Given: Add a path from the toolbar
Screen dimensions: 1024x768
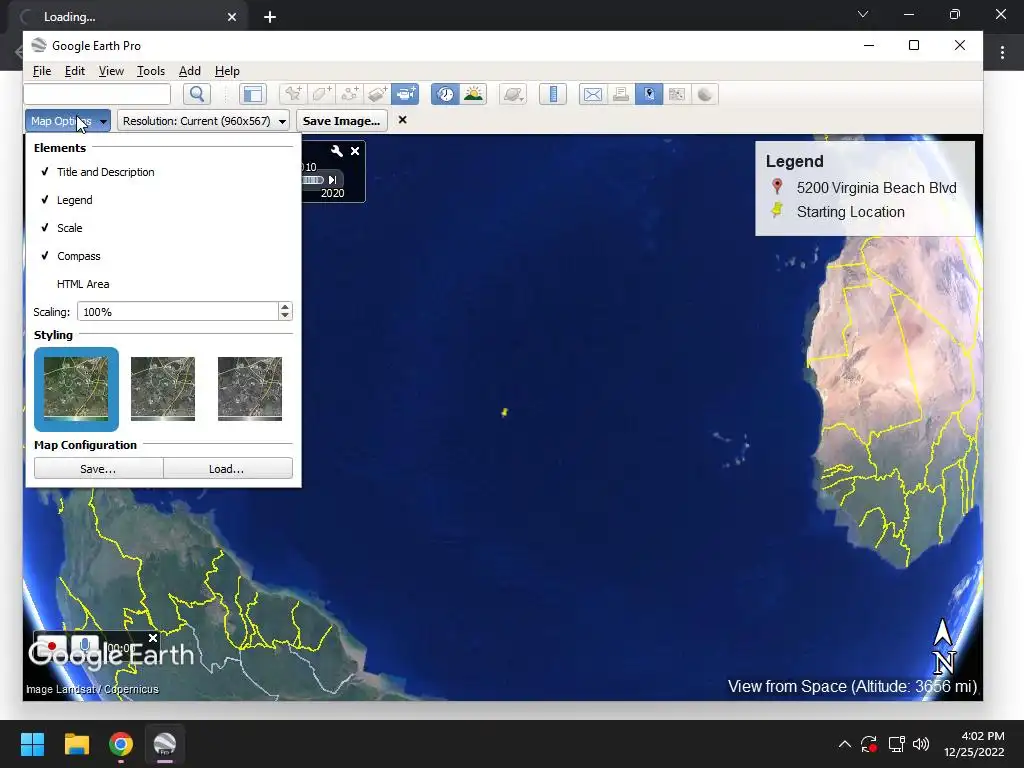Looking at the screenshot, I should point(349,94).
